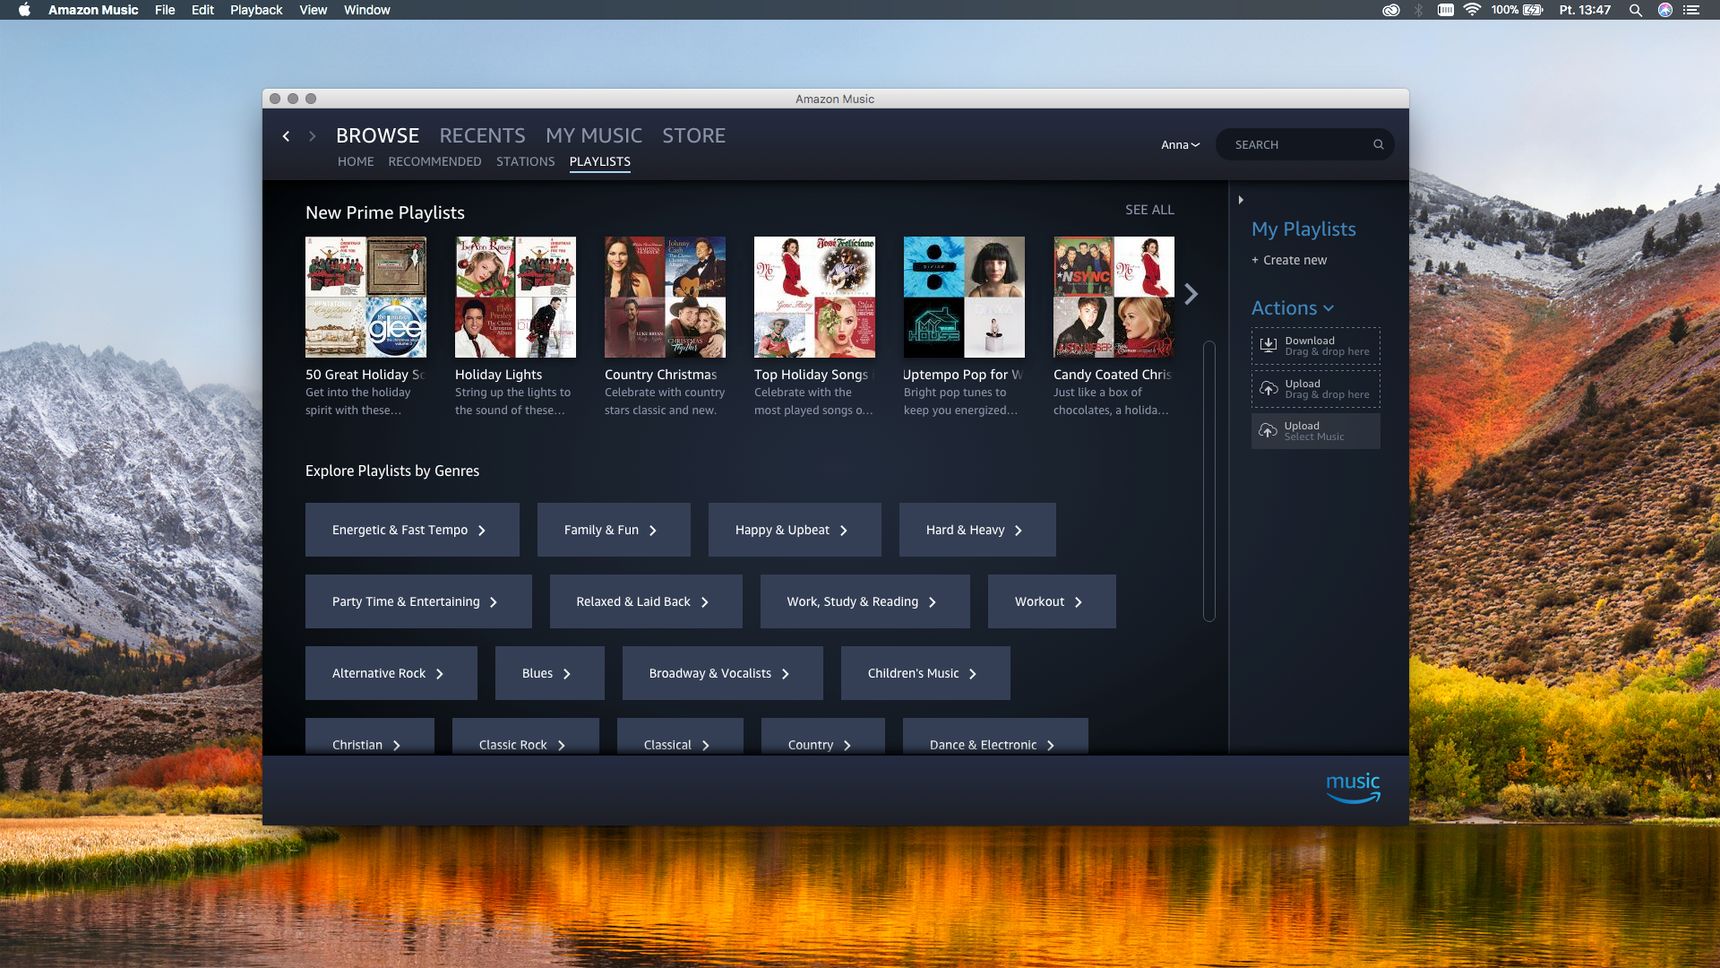Click Creative Cloud menu bar icon
The image size is (1720, 968).
[x=1391, y=10]
